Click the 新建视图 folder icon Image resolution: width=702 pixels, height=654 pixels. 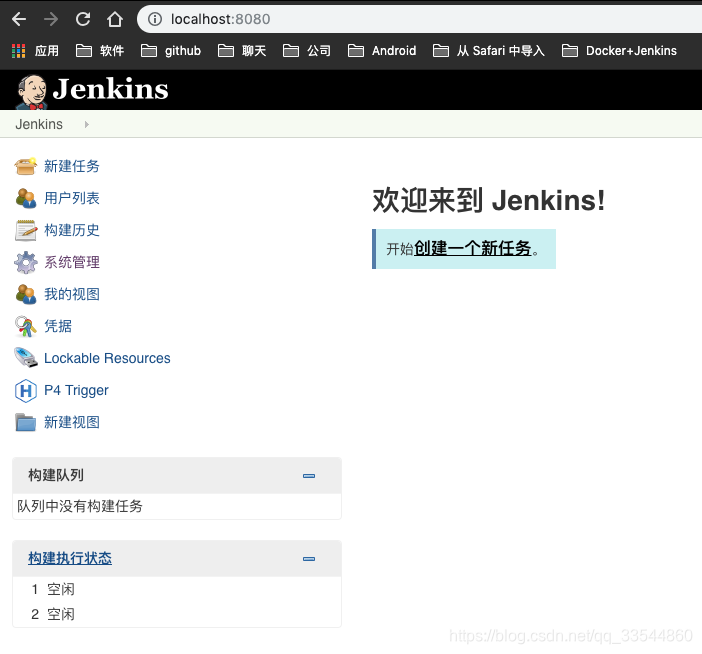click(26, 422)
